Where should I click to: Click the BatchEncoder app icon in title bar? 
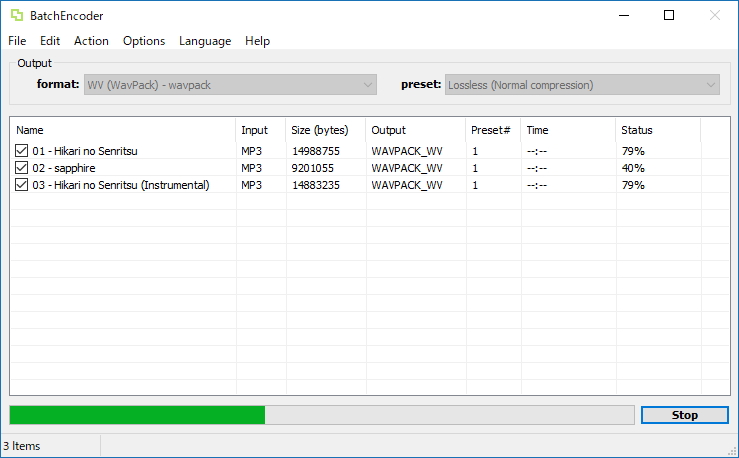coord(16,16)
